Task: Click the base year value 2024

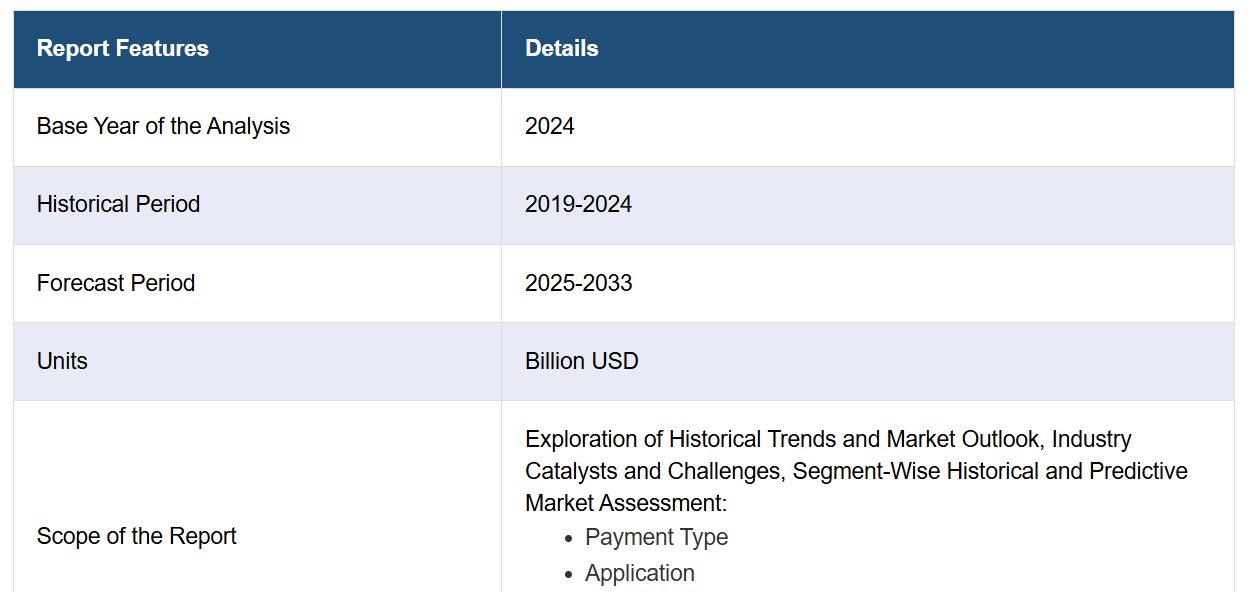Action: [x=549, y=127]
